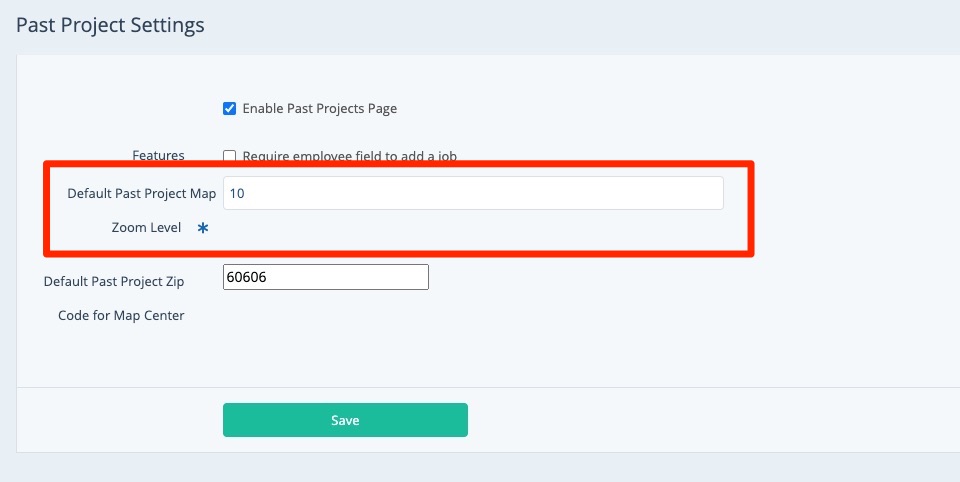Click the empty right end of the zoom level field
The height and width of the screenshot is (482, 960).
(680, 193)
